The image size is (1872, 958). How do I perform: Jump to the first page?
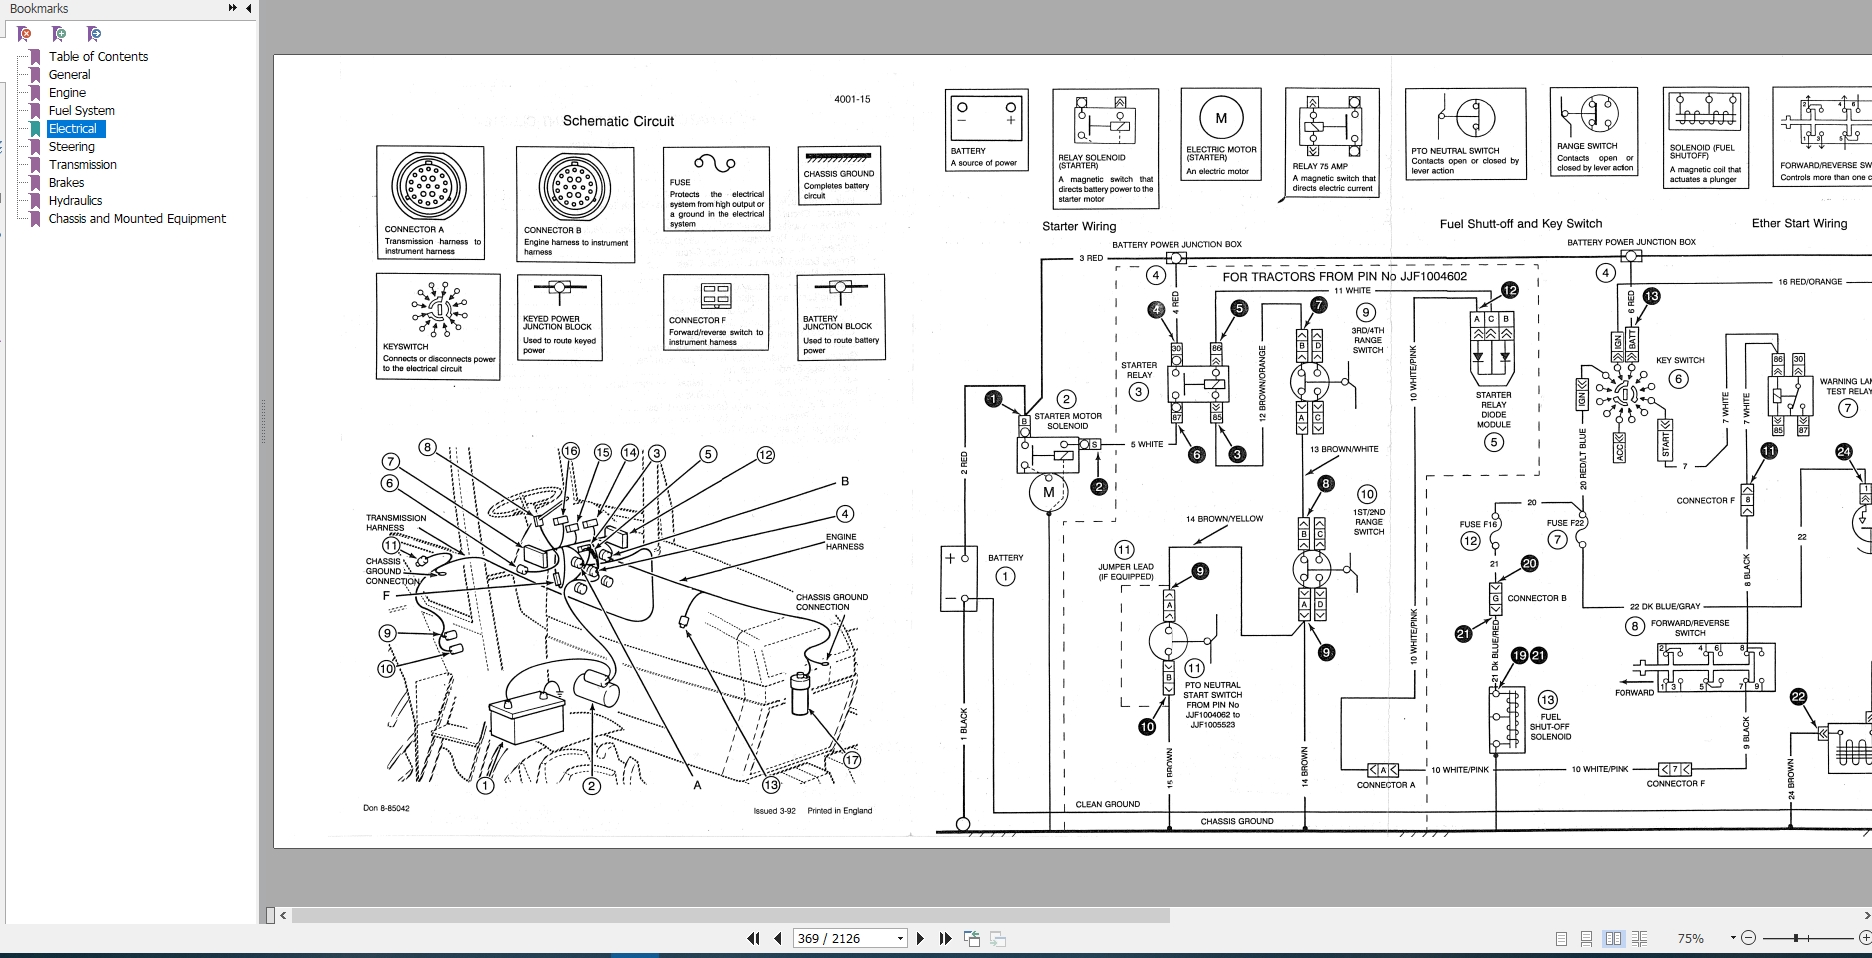tap(753, 938)
